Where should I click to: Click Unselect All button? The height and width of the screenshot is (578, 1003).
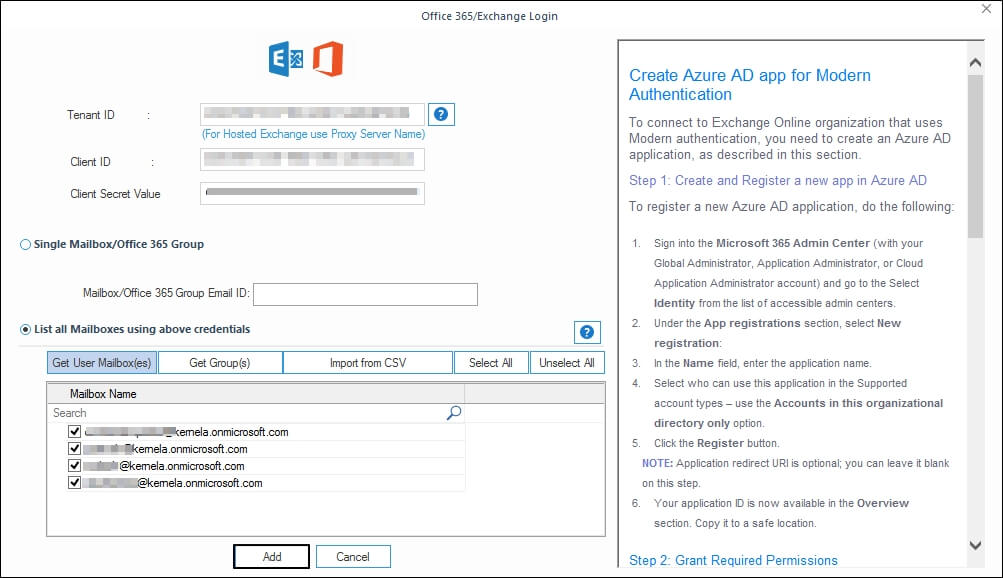[x=567, y=363]
